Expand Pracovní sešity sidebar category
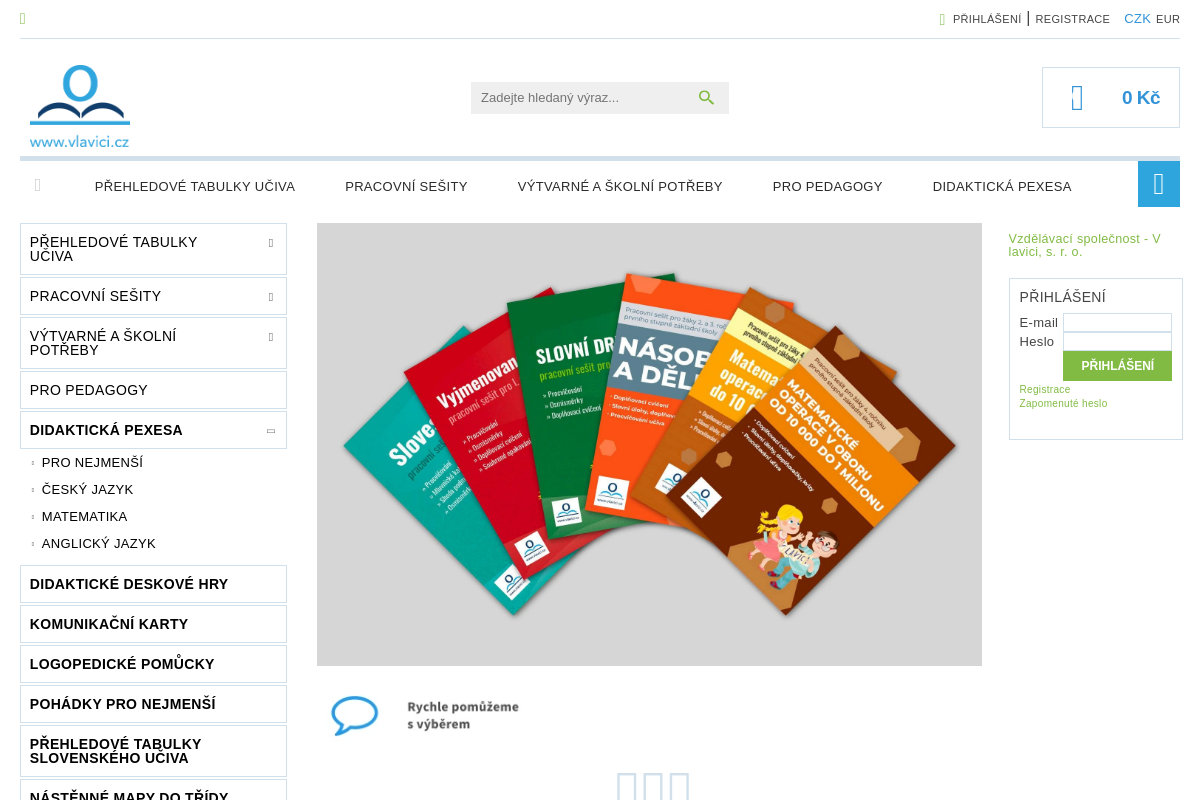The height and width of the screenshot is (800, 1200). (270, 297)
